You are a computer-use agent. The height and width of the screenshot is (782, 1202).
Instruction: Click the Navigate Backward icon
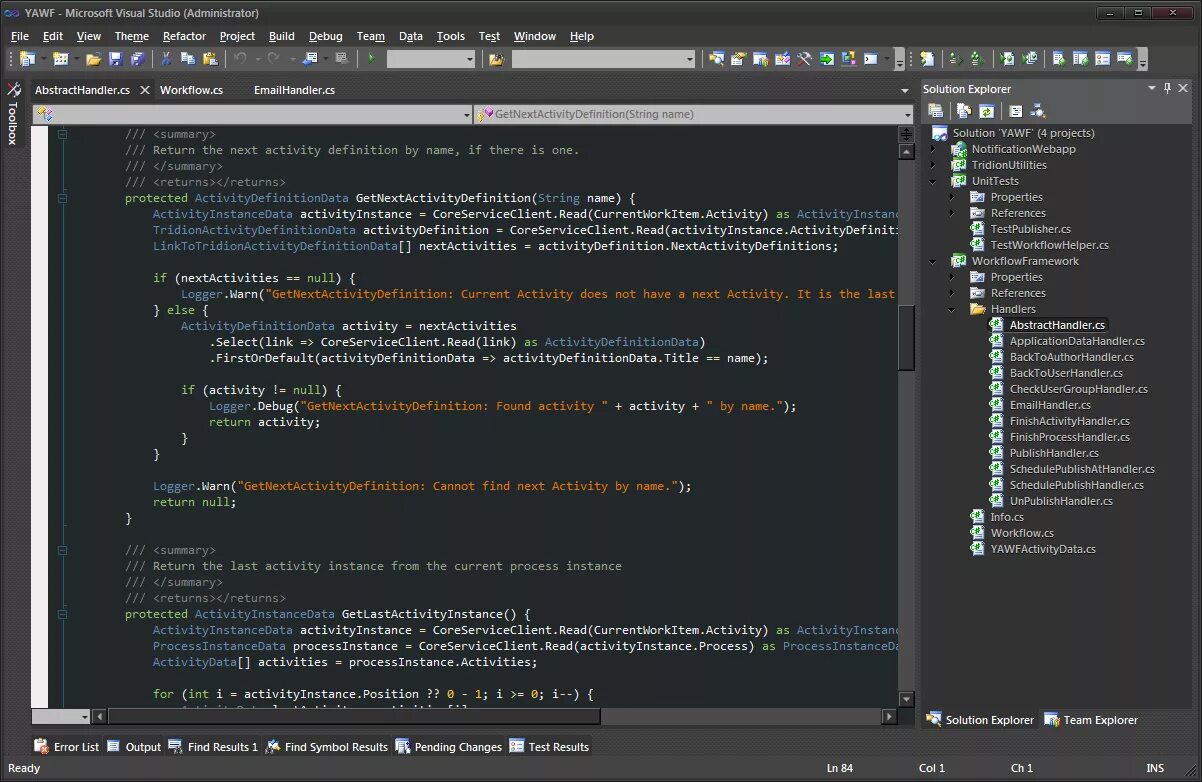click(x=310, y=59)
